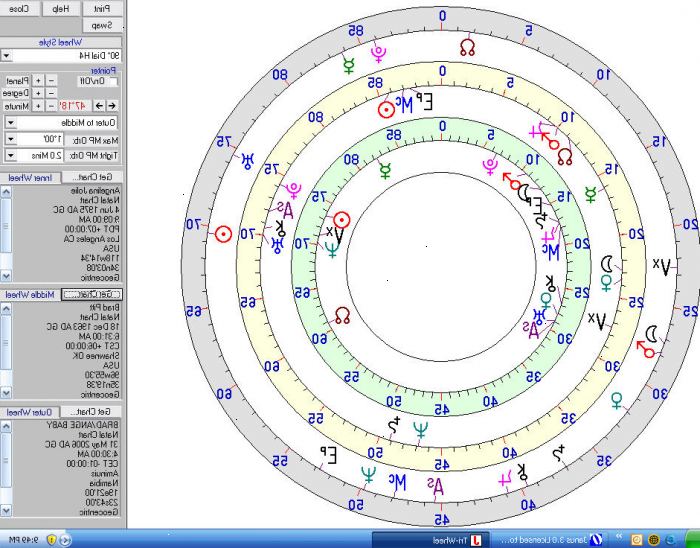Viewport: 700px width, 548px height.
Task: Click the minus button beside Degree
Action: [x=52, y=93]
